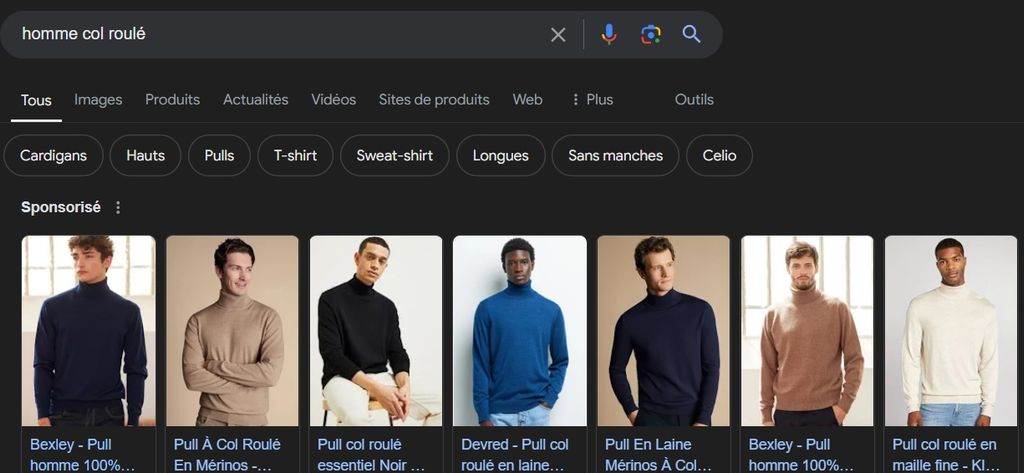This screenshot has width=1024, height=473.
Task: Start voice search with microphone icon
Action: (609, 34)
